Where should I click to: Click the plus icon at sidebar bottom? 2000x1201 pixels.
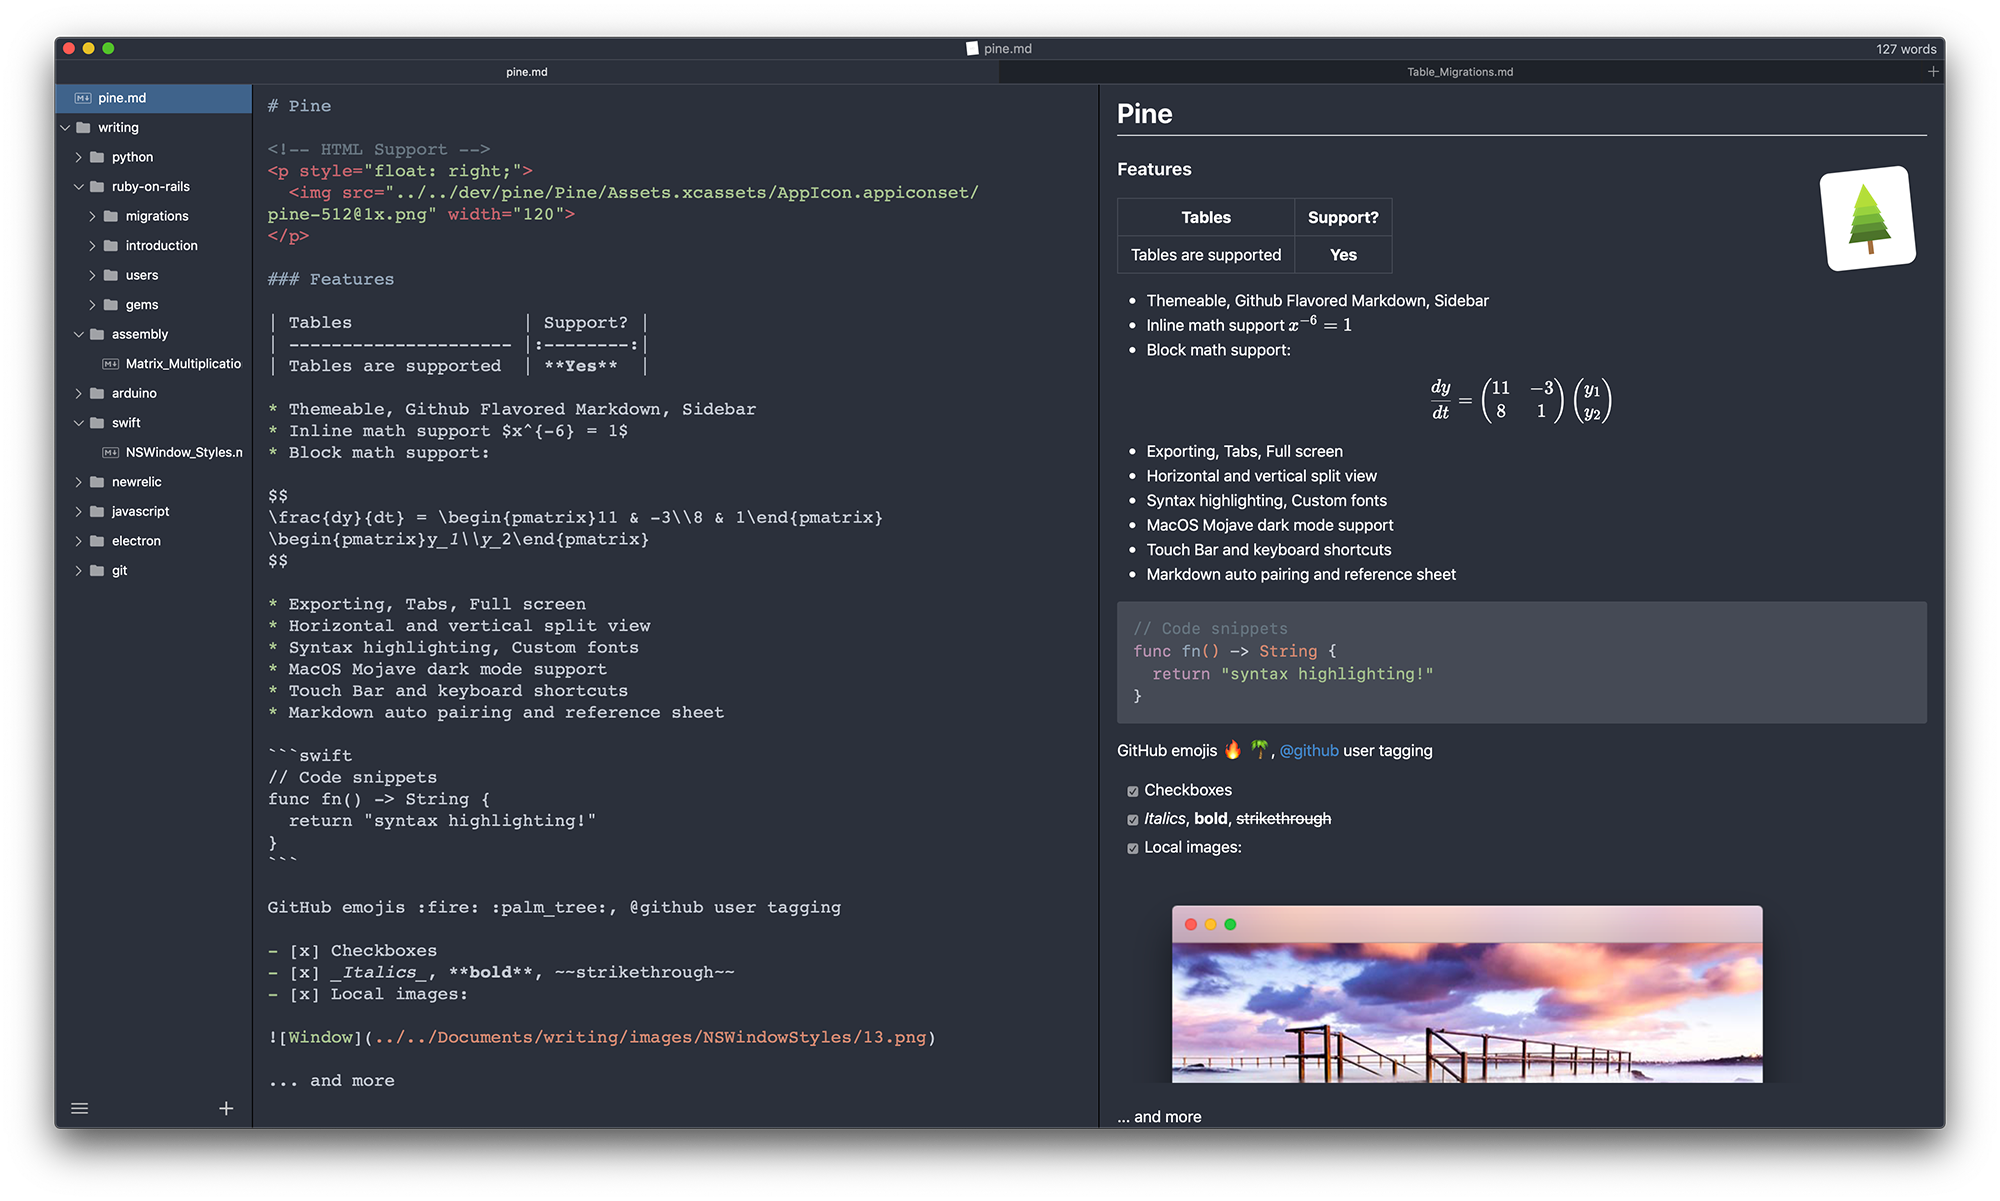pos(226,1108)
